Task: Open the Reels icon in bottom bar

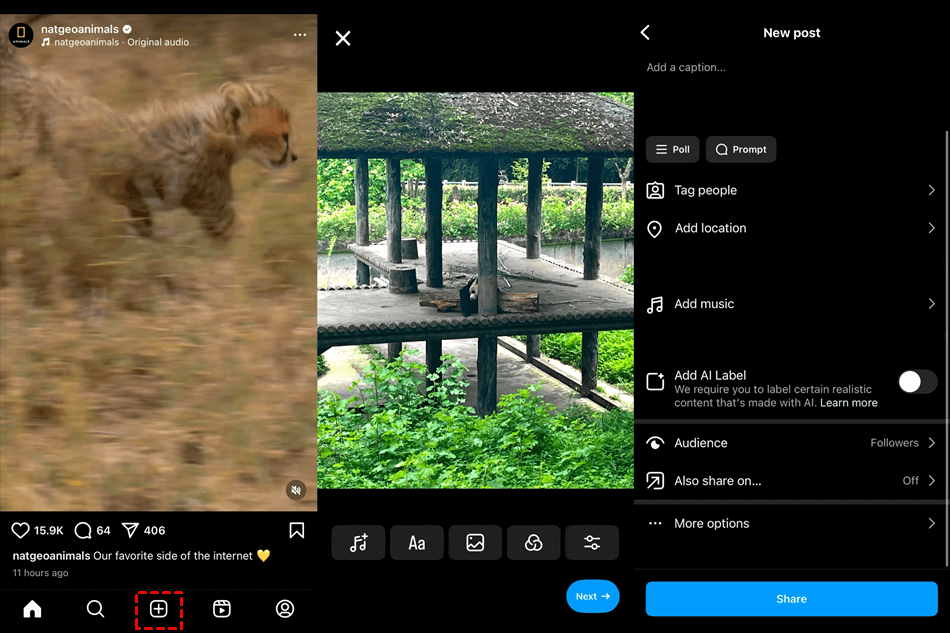Action: 222,608
